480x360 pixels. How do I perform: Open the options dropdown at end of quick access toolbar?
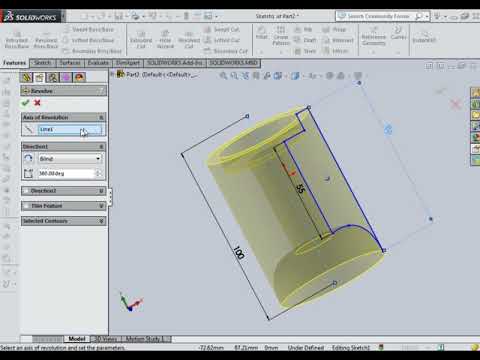(x=217, y=16)
